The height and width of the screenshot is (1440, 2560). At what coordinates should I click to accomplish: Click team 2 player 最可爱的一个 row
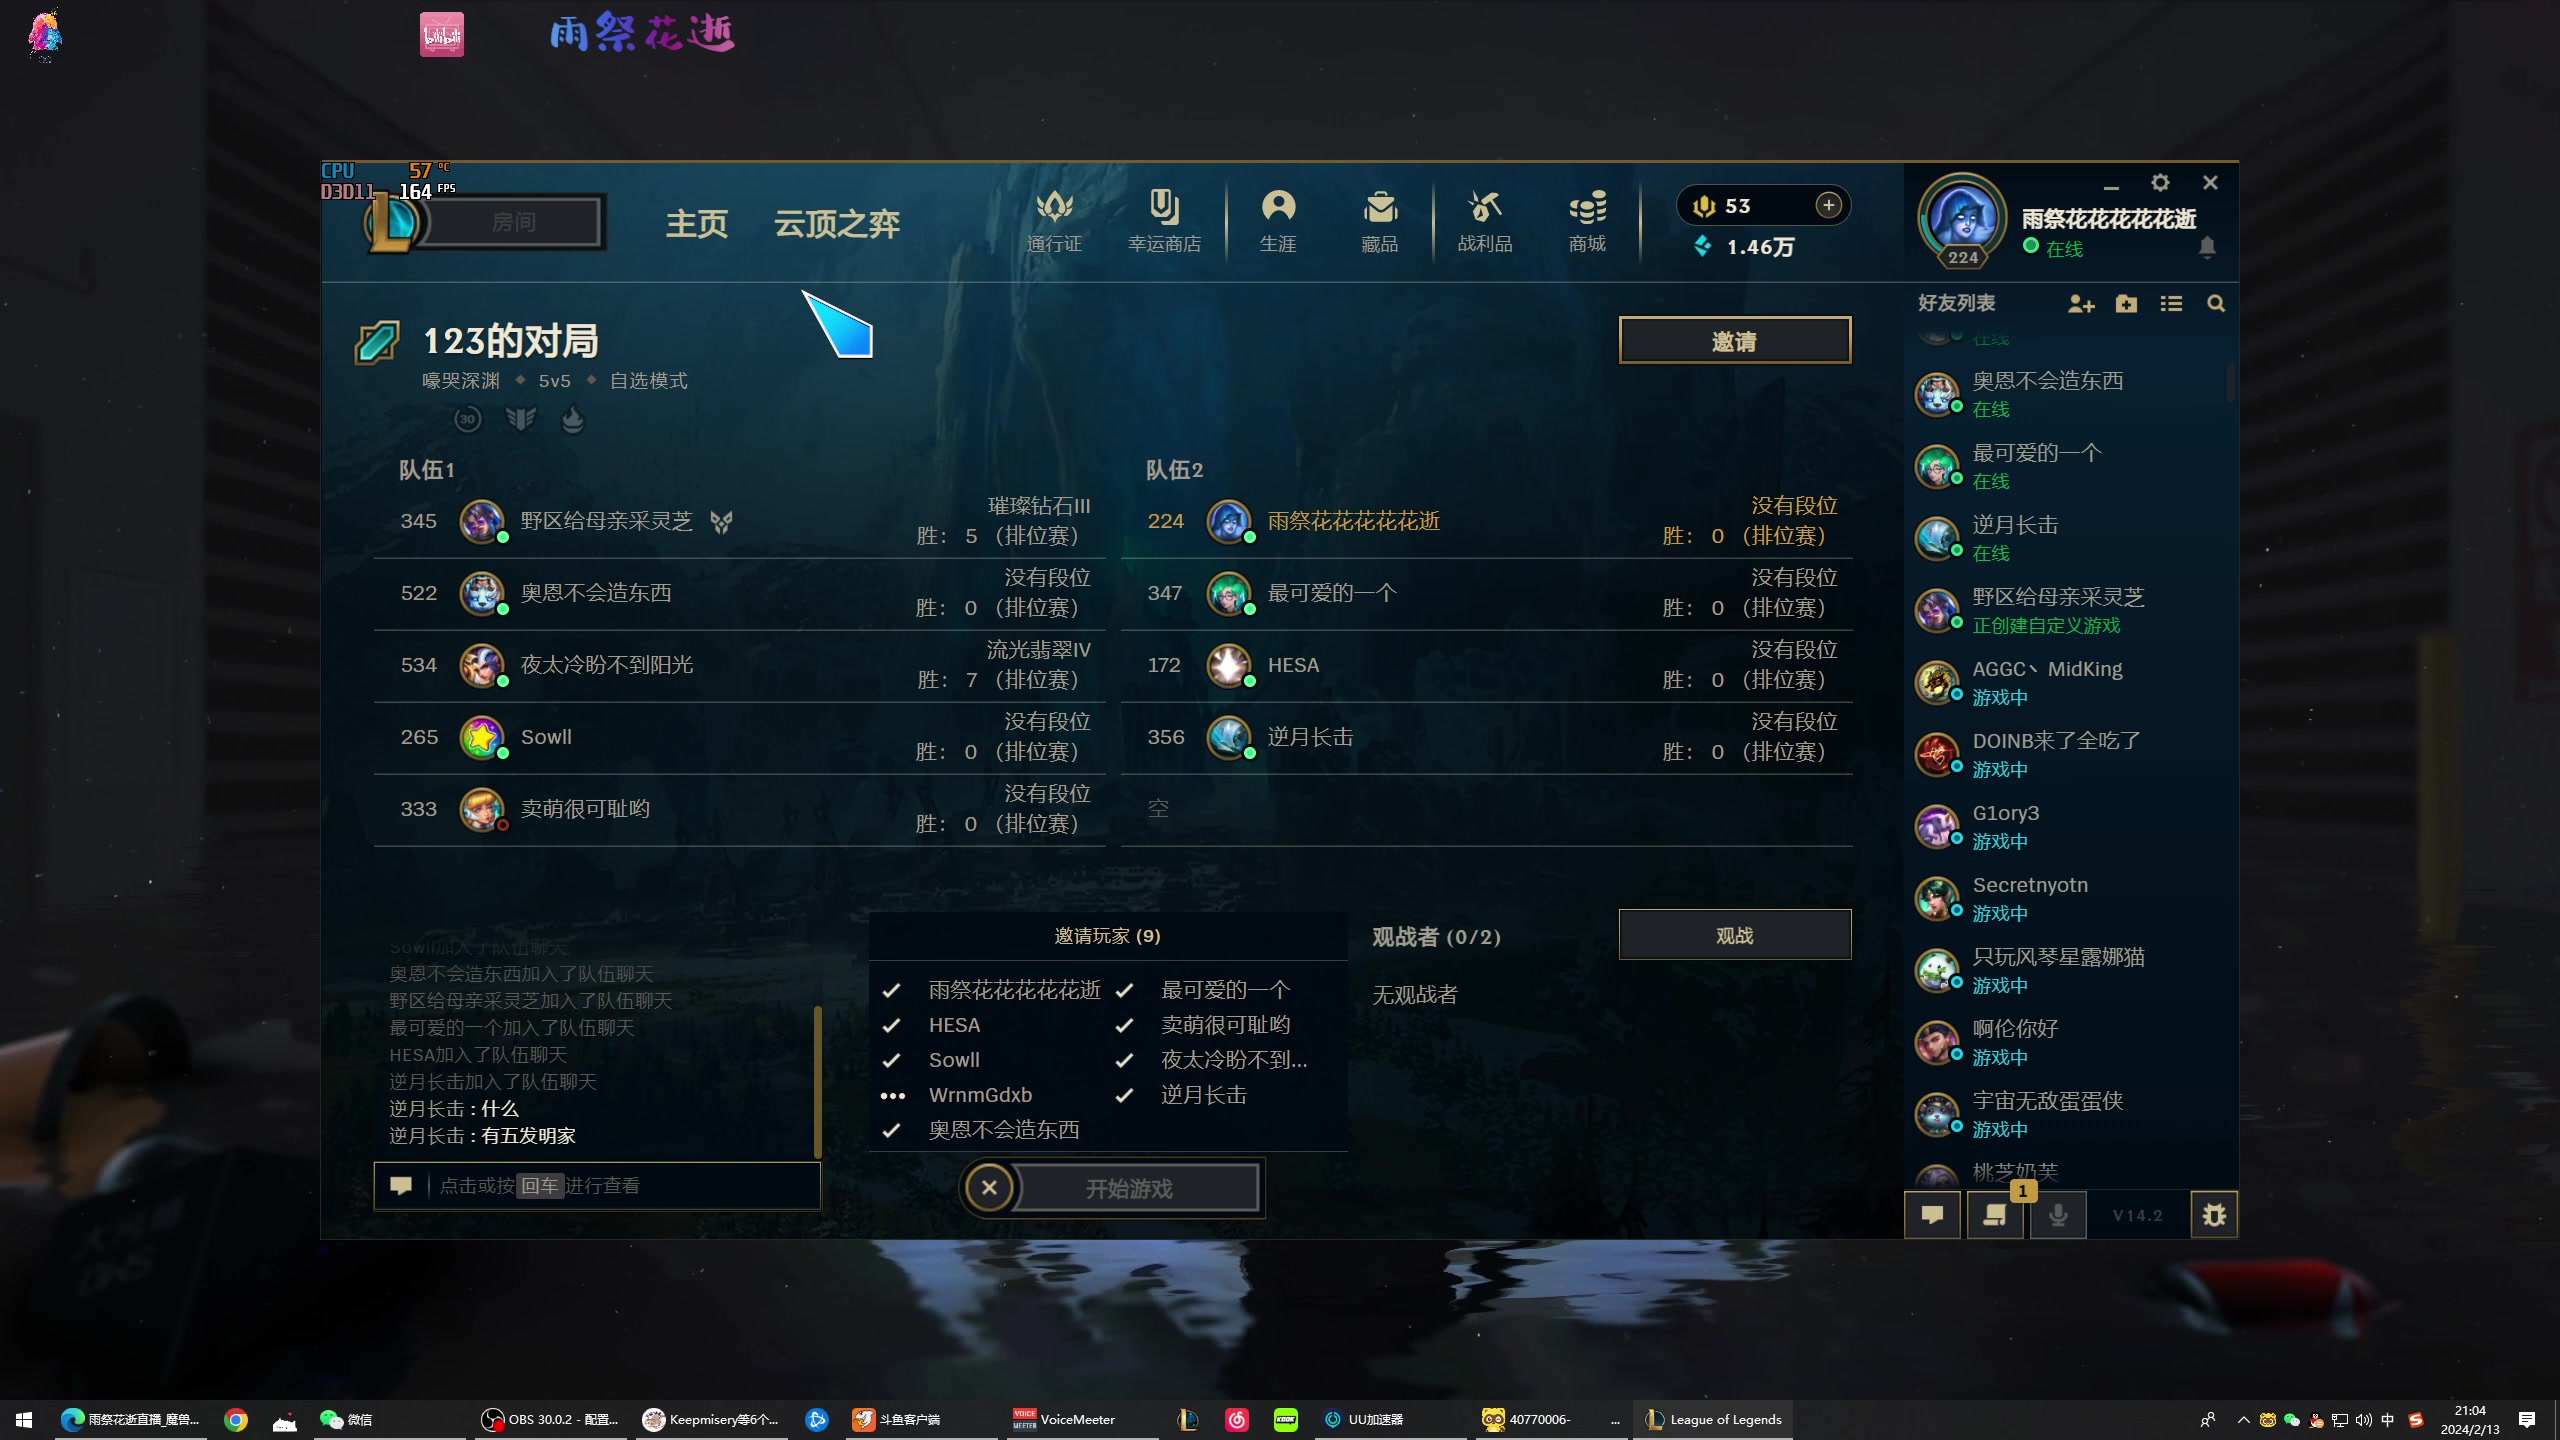click(1487, 593)
